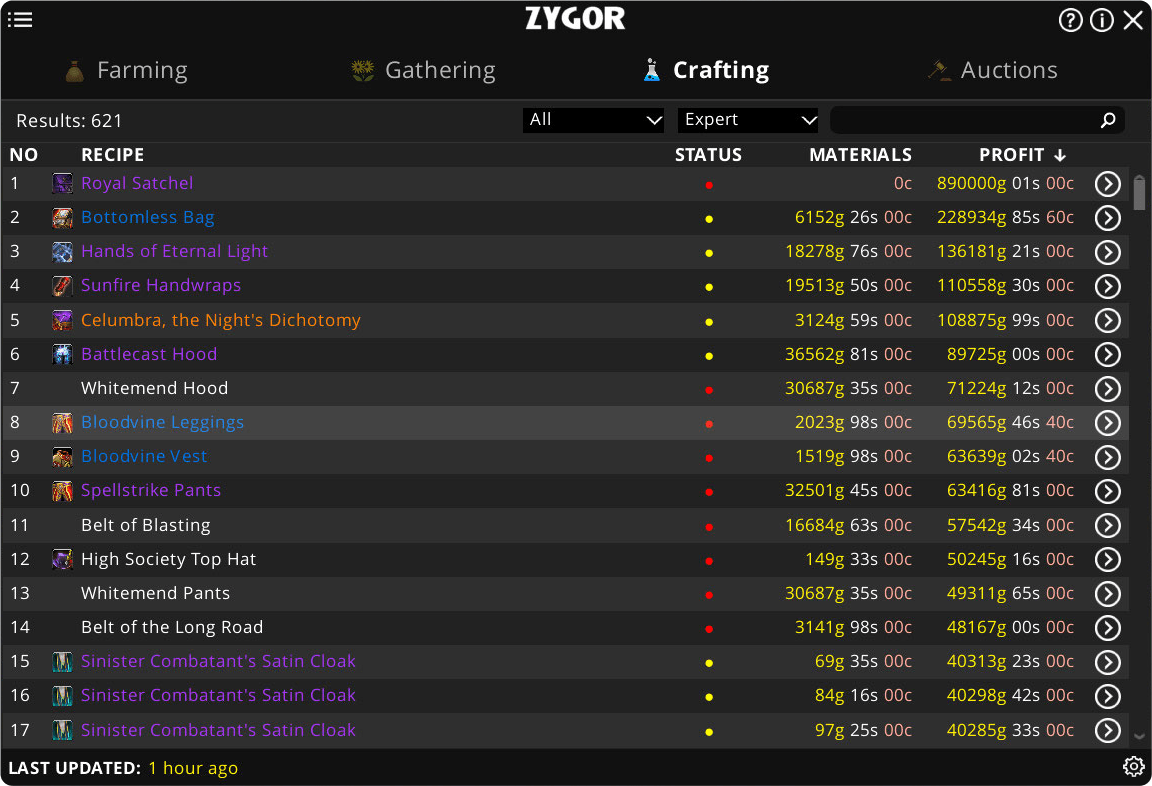Switch to the Gathering tab
The height and width of the screenshot is (786, 1152).
[423, 70]
